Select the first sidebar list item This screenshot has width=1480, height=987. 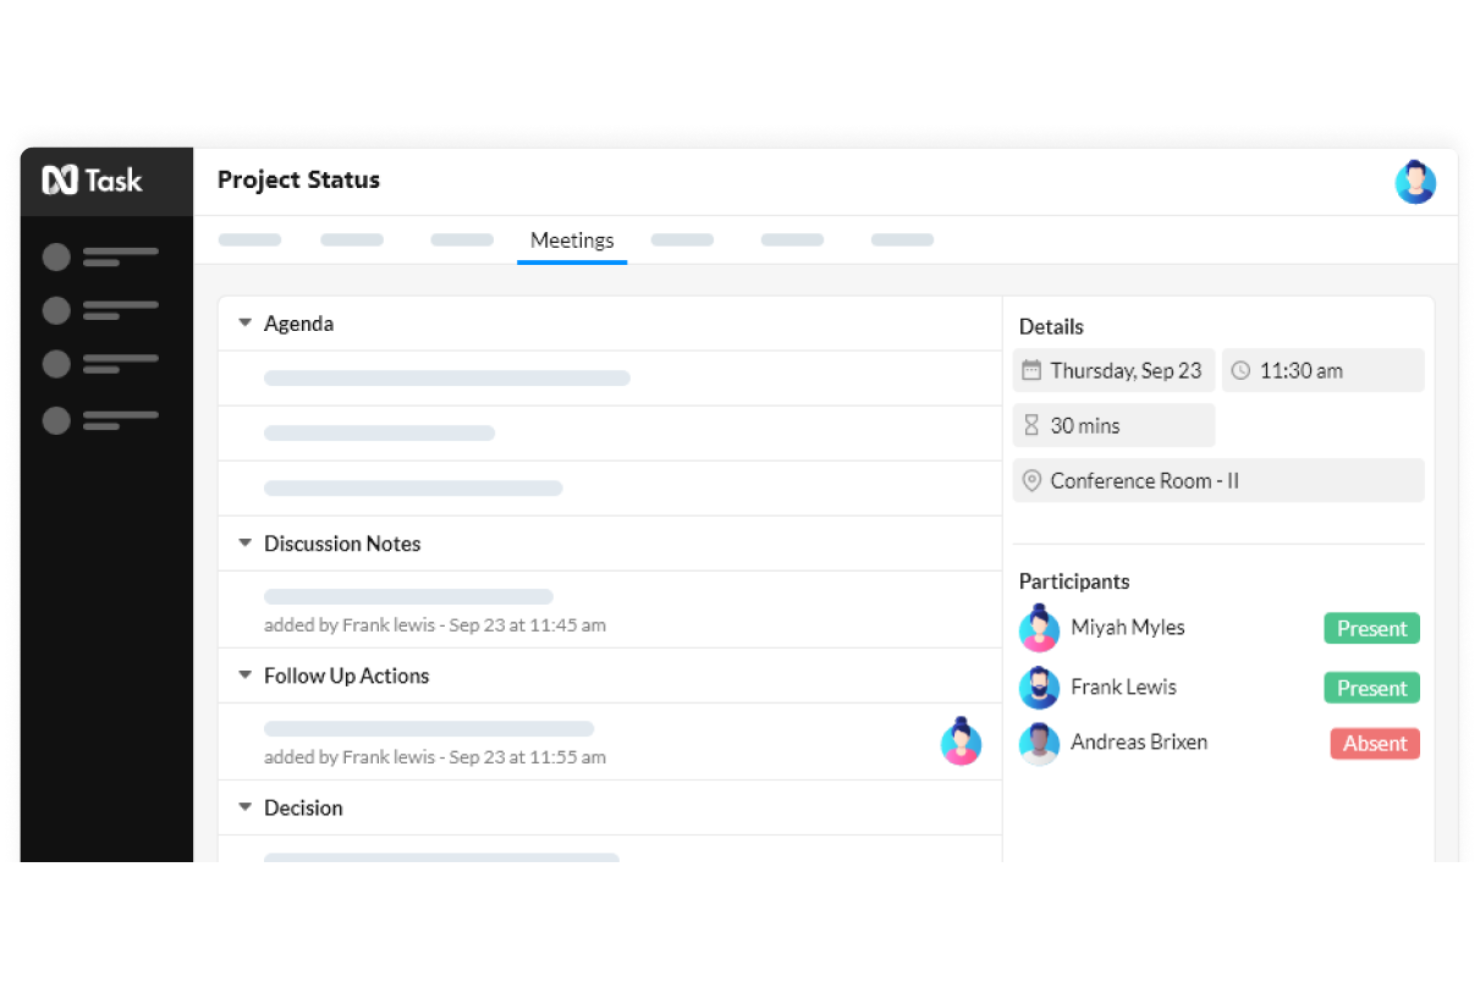[100, 256]
